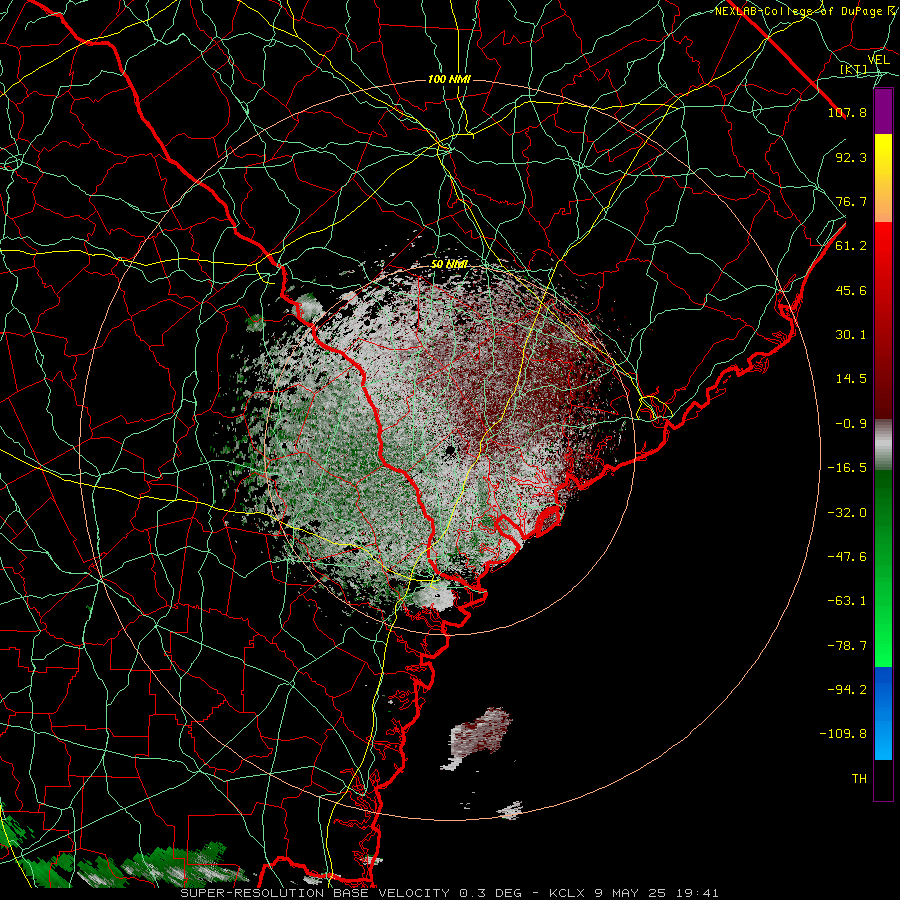Select the -0.9 value on the velocity scale

coord(851,424)
